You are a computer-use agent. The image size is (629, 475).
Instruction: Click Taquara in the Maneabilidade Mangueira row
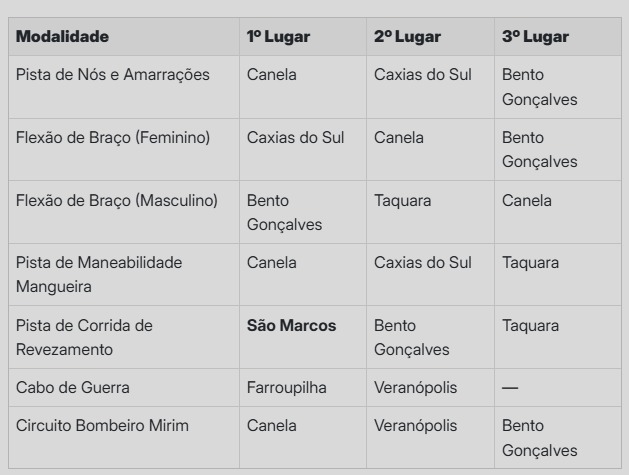coord(530,263)
